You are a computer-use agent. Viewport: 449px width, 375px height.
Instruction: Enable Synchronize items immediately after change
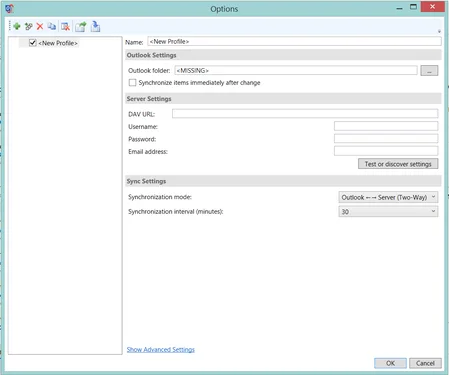click(132, 82)
